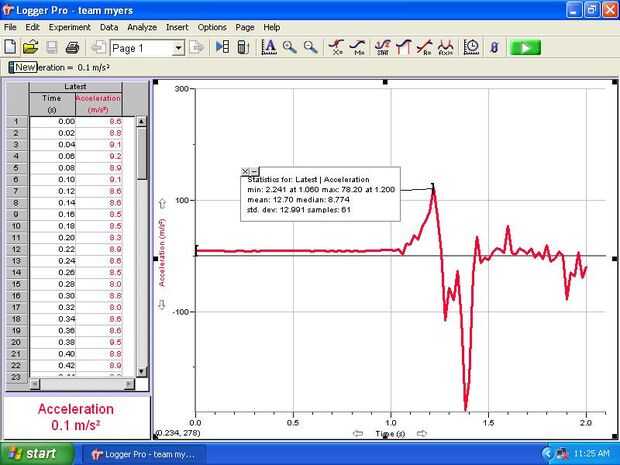
Task: Click the Time (s) axis label
Action: tap(390, 434)
